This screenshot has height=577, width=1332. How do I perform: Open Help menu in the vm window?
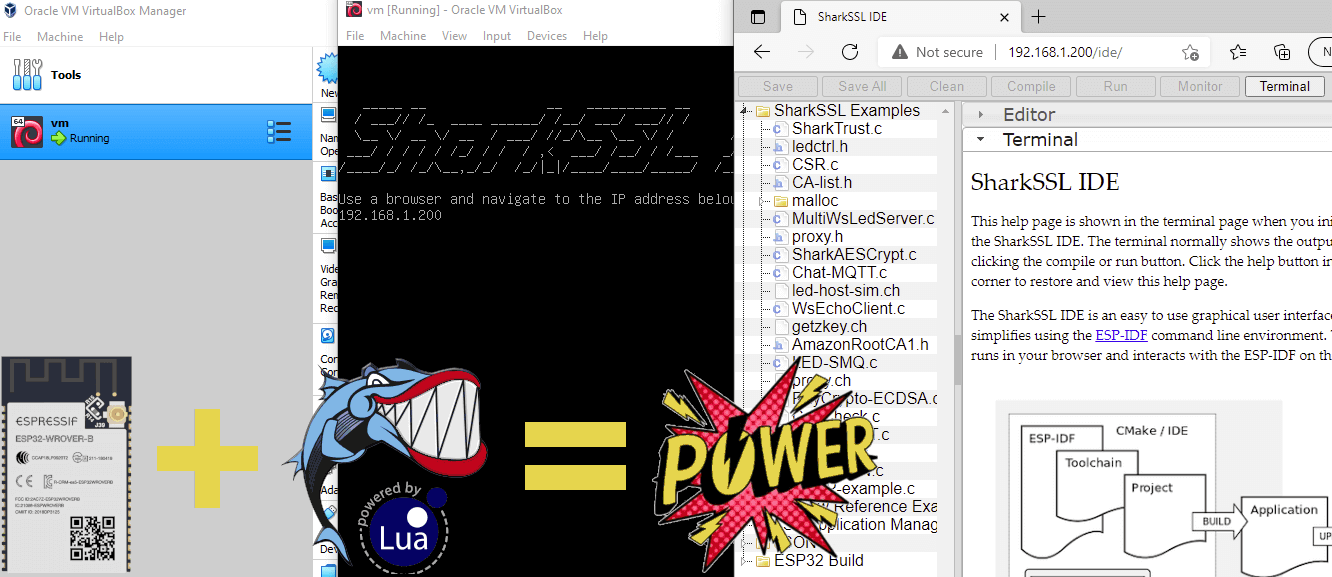coord(595,36)
